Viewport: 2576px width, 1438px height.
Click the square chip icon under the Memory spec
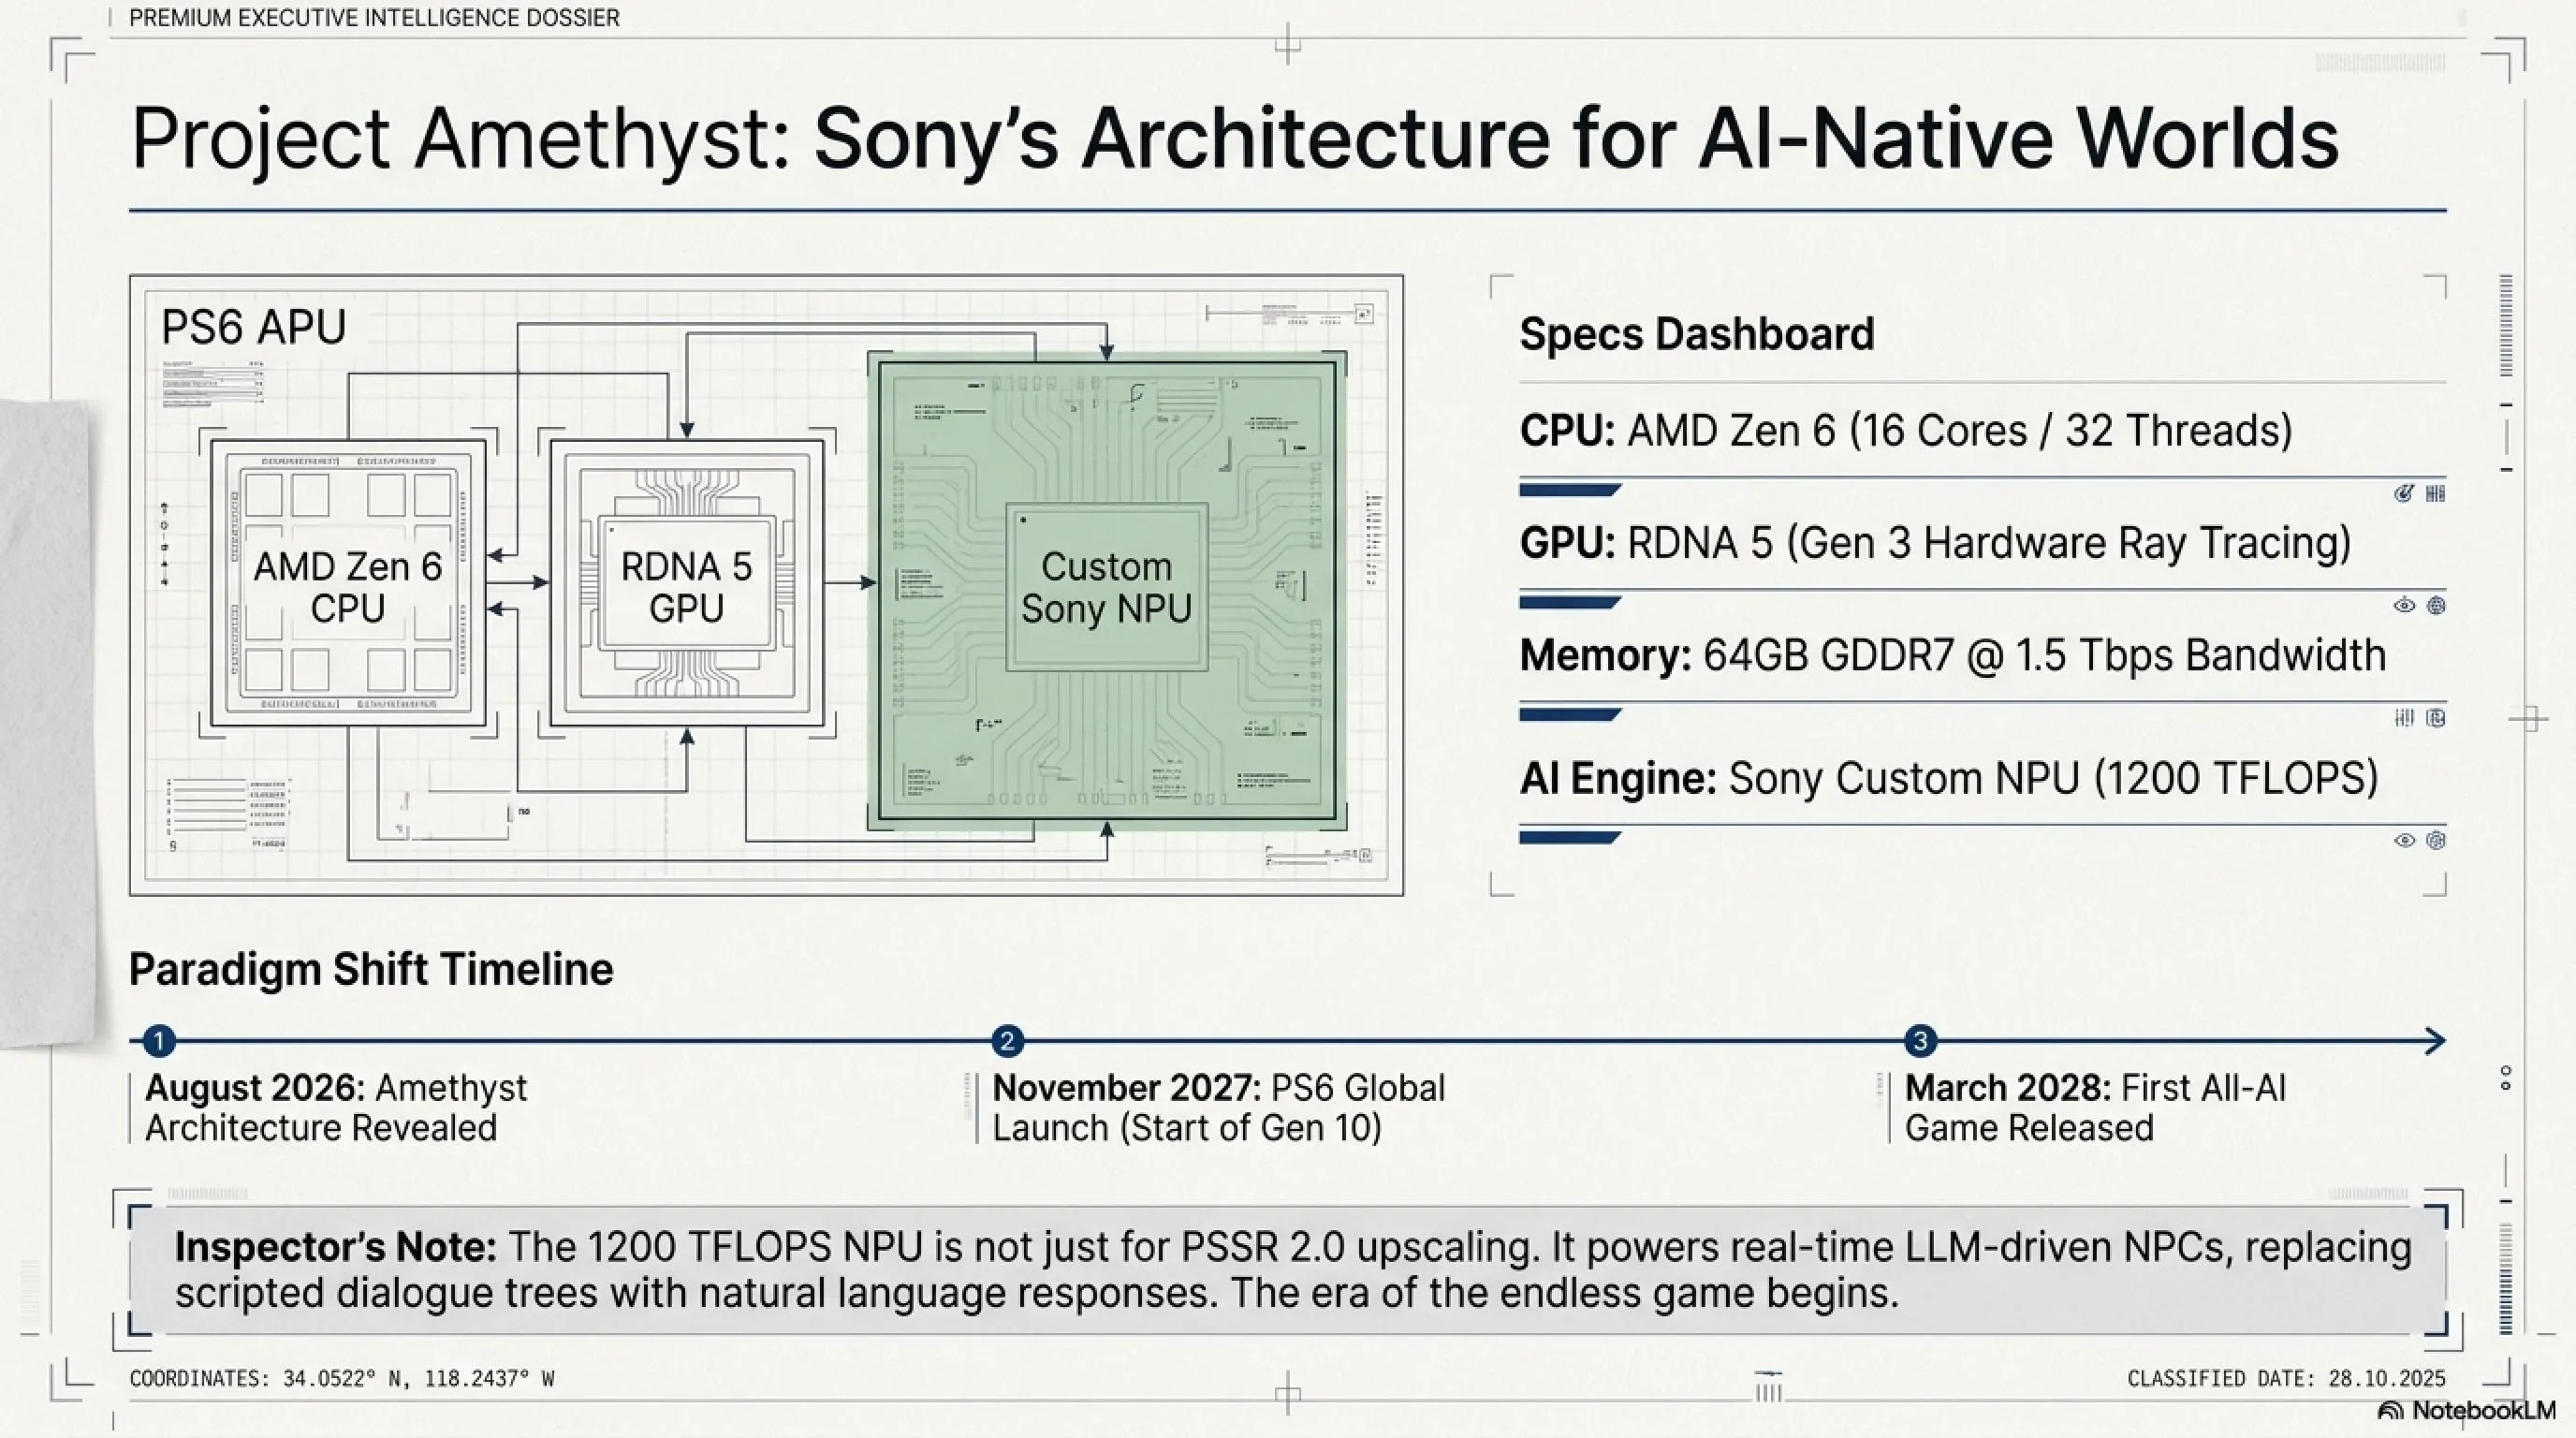(2436, 718)
